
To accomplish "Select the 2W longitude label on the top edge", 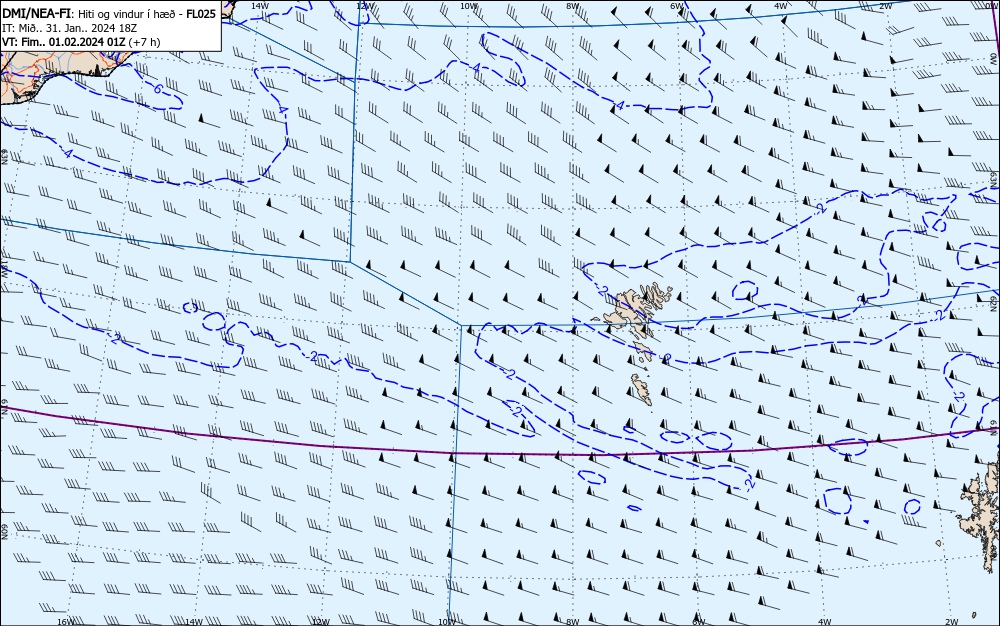I will (x=885, y=5).
